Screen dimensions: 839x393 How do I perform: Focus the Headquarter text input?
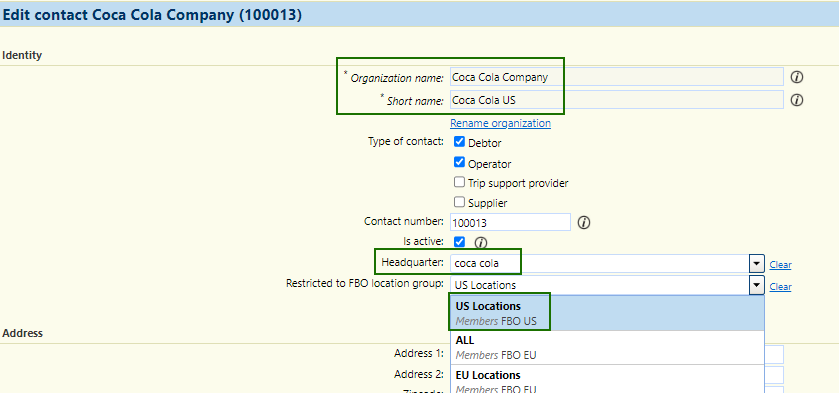(600, 263)
